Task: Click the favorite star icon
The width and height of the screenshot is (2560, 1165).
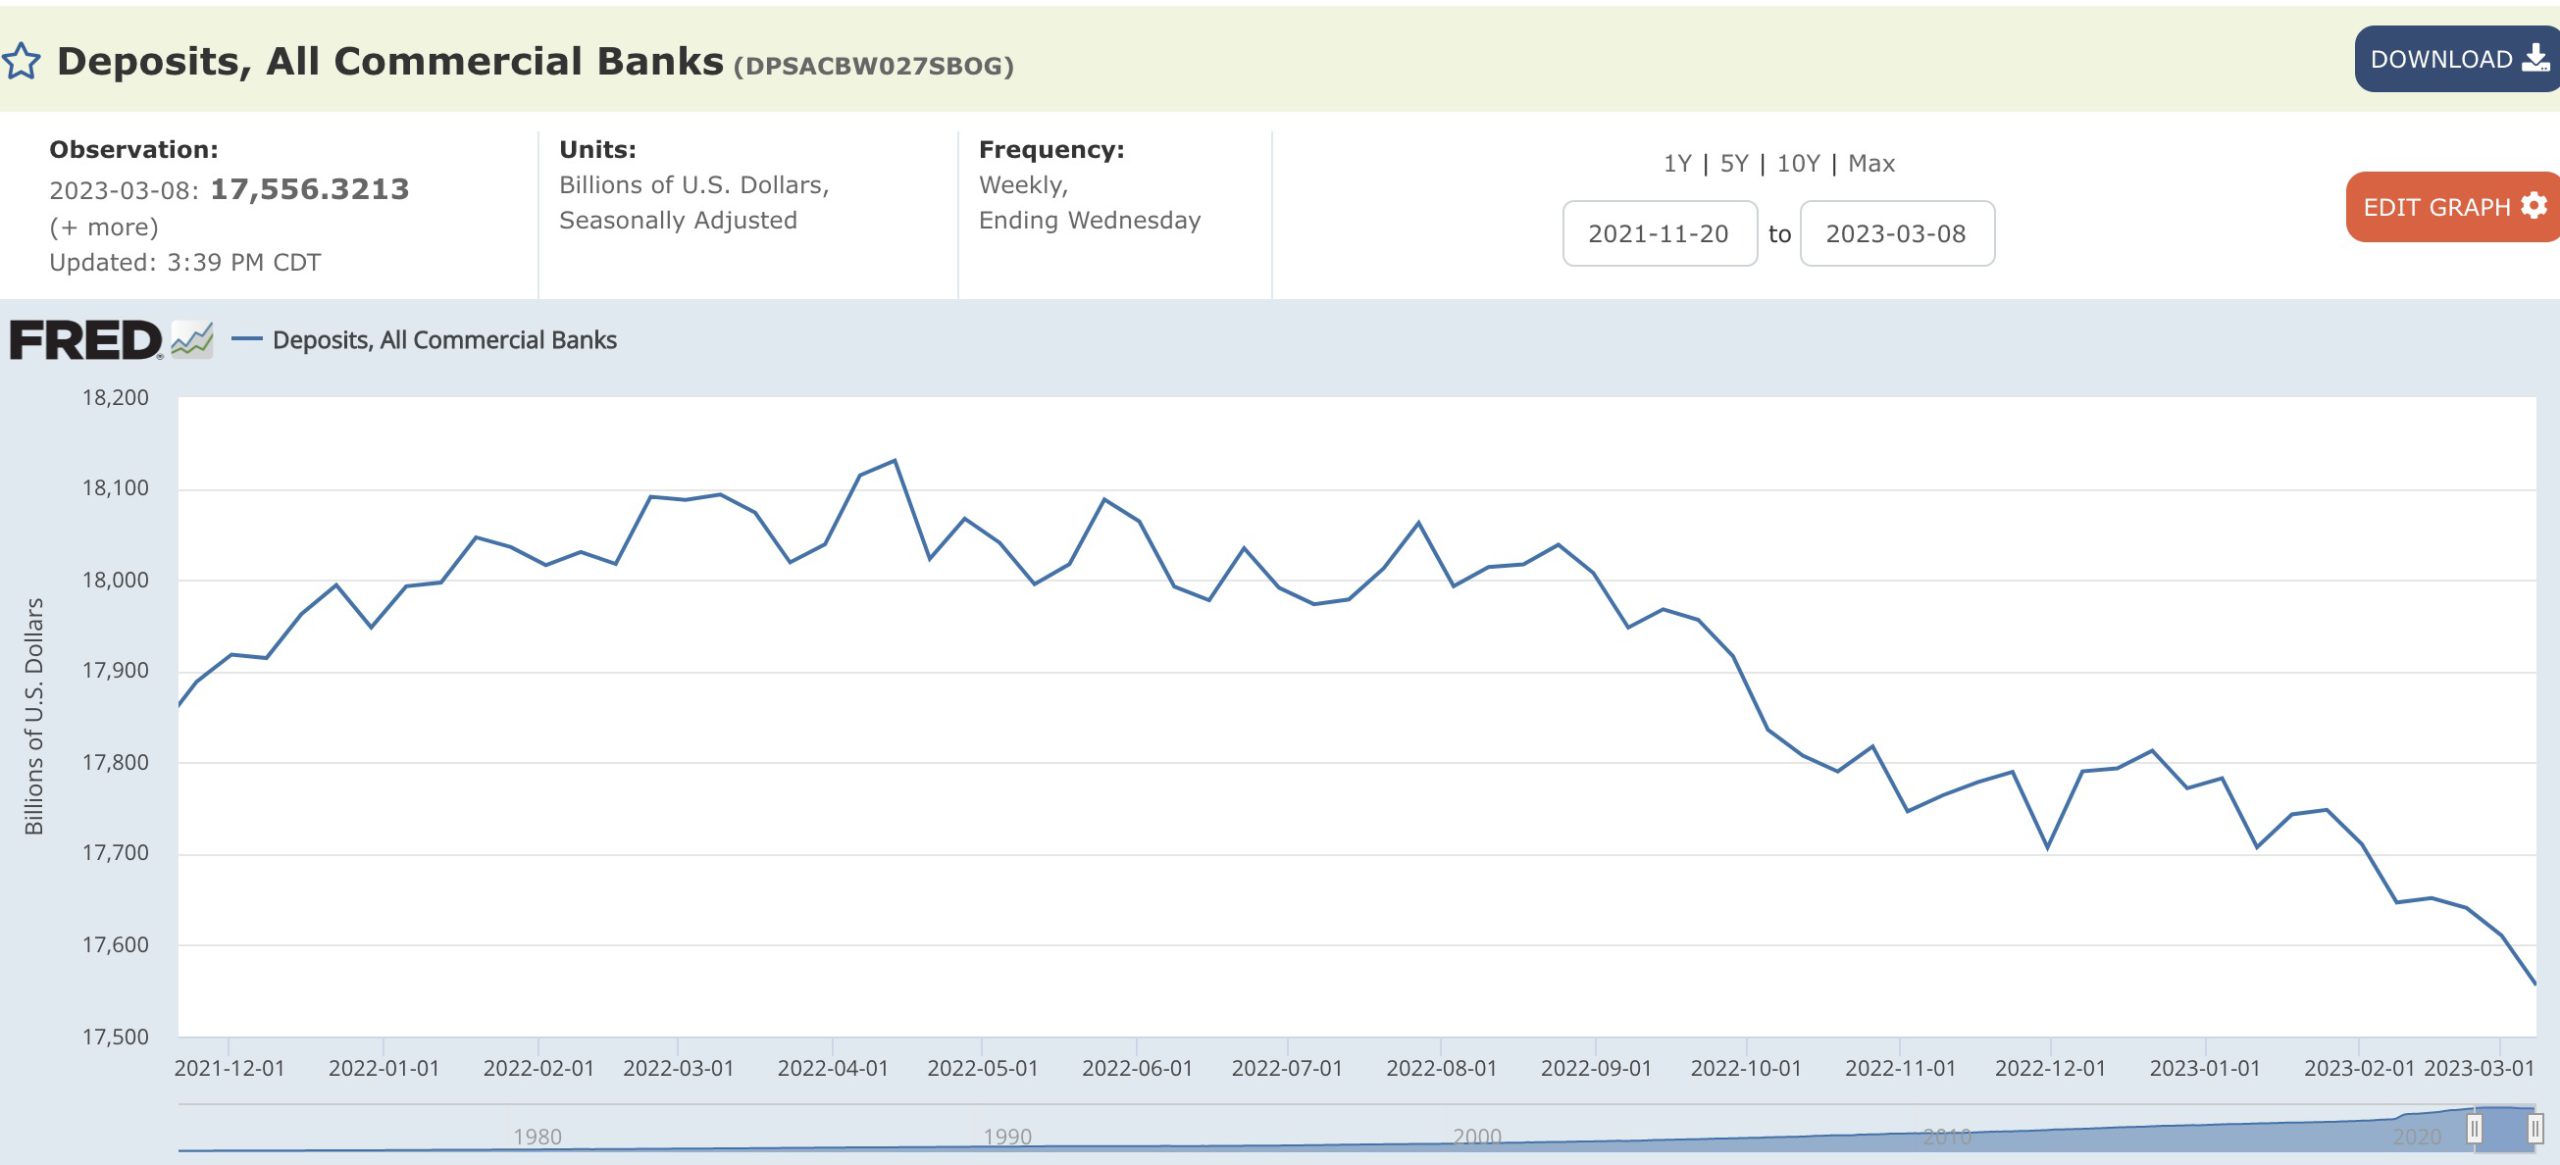Action: click(x=21, y=62)
